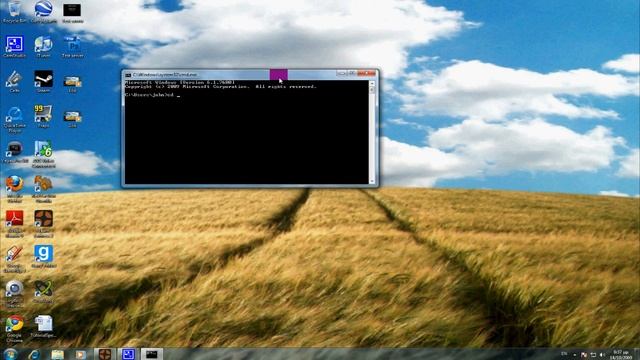The width and height of the screenshot is (640, 360).
Task: Open the Logitech webcam desktop shortcut
Action: [x=14, y=293]
